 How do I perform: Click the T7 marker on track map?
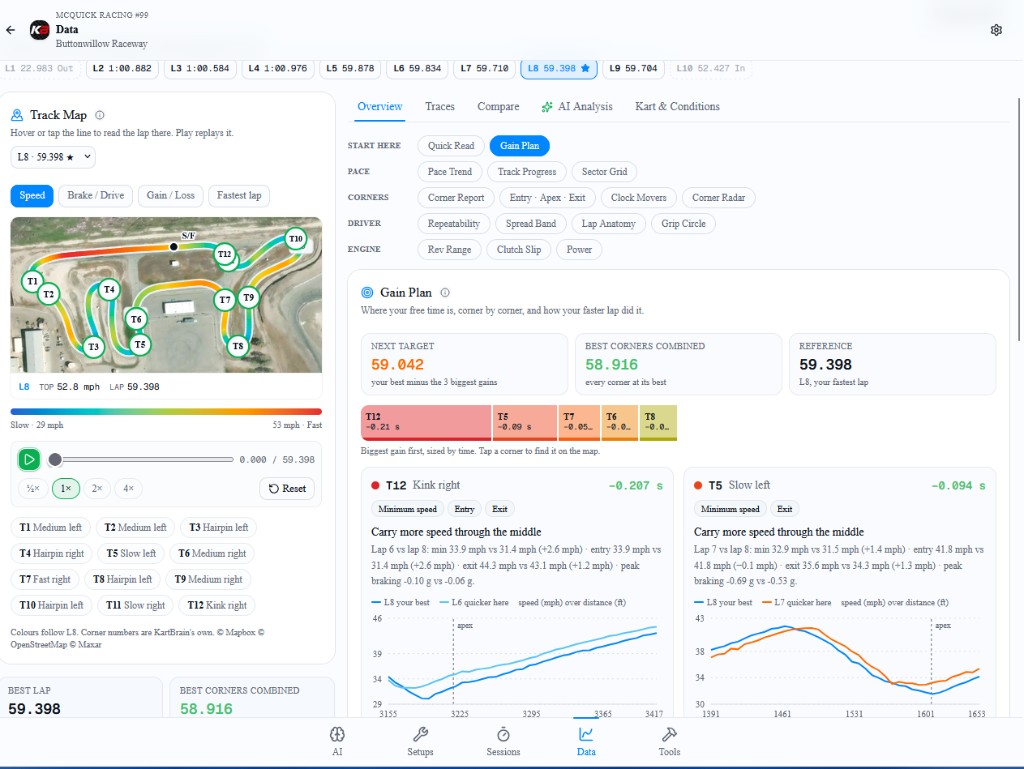tap(225, 300)
